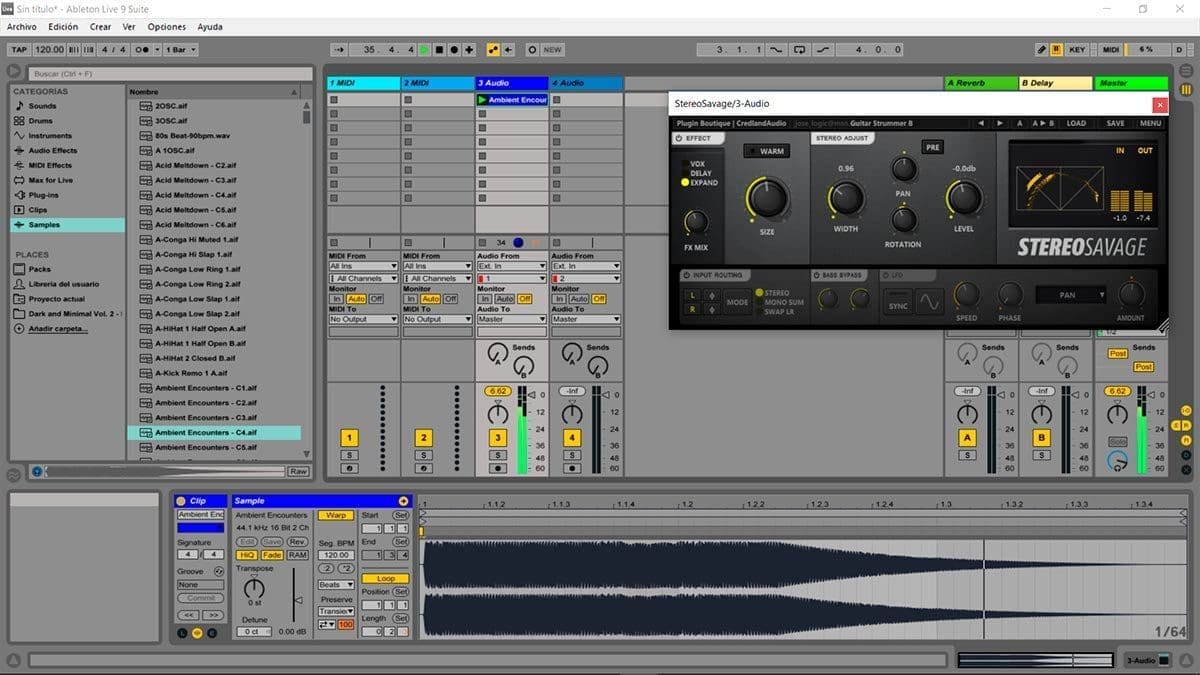
Task: Open track 1 All Channels dropdown
Action: pyautogui.click(x=363, y=278)
